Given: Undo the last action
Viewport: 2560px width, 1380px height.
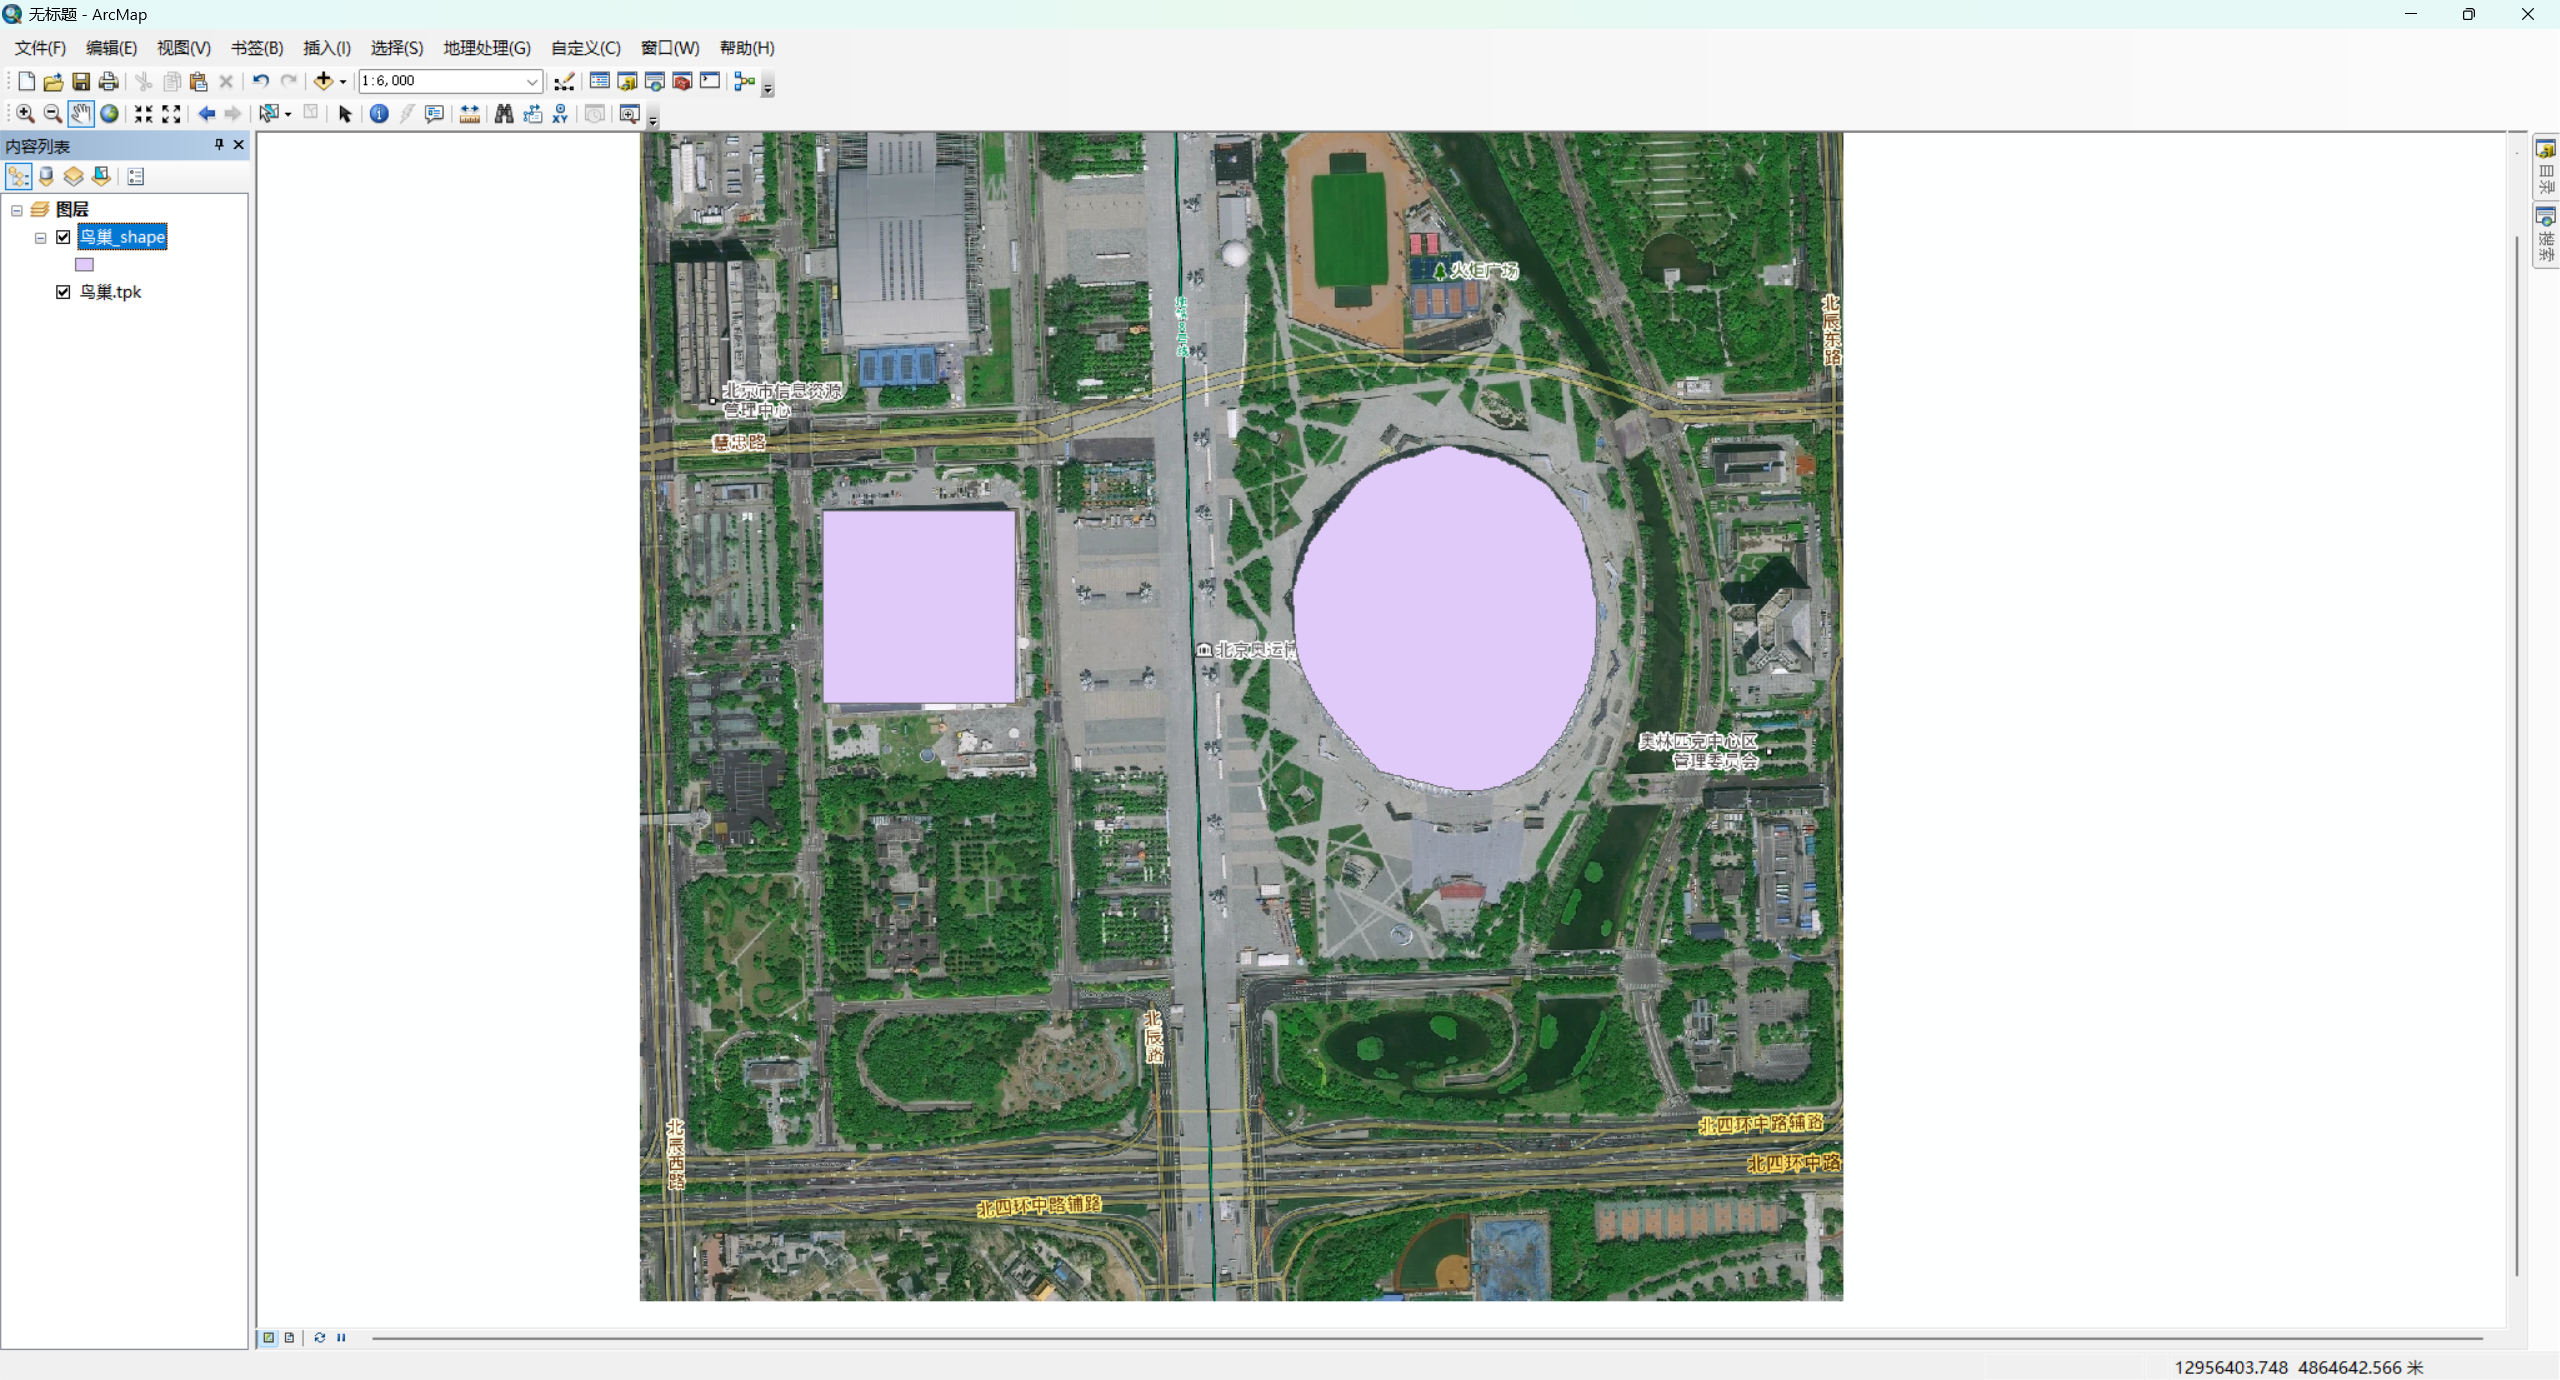Looking at the screenshot, I should 261,81.
